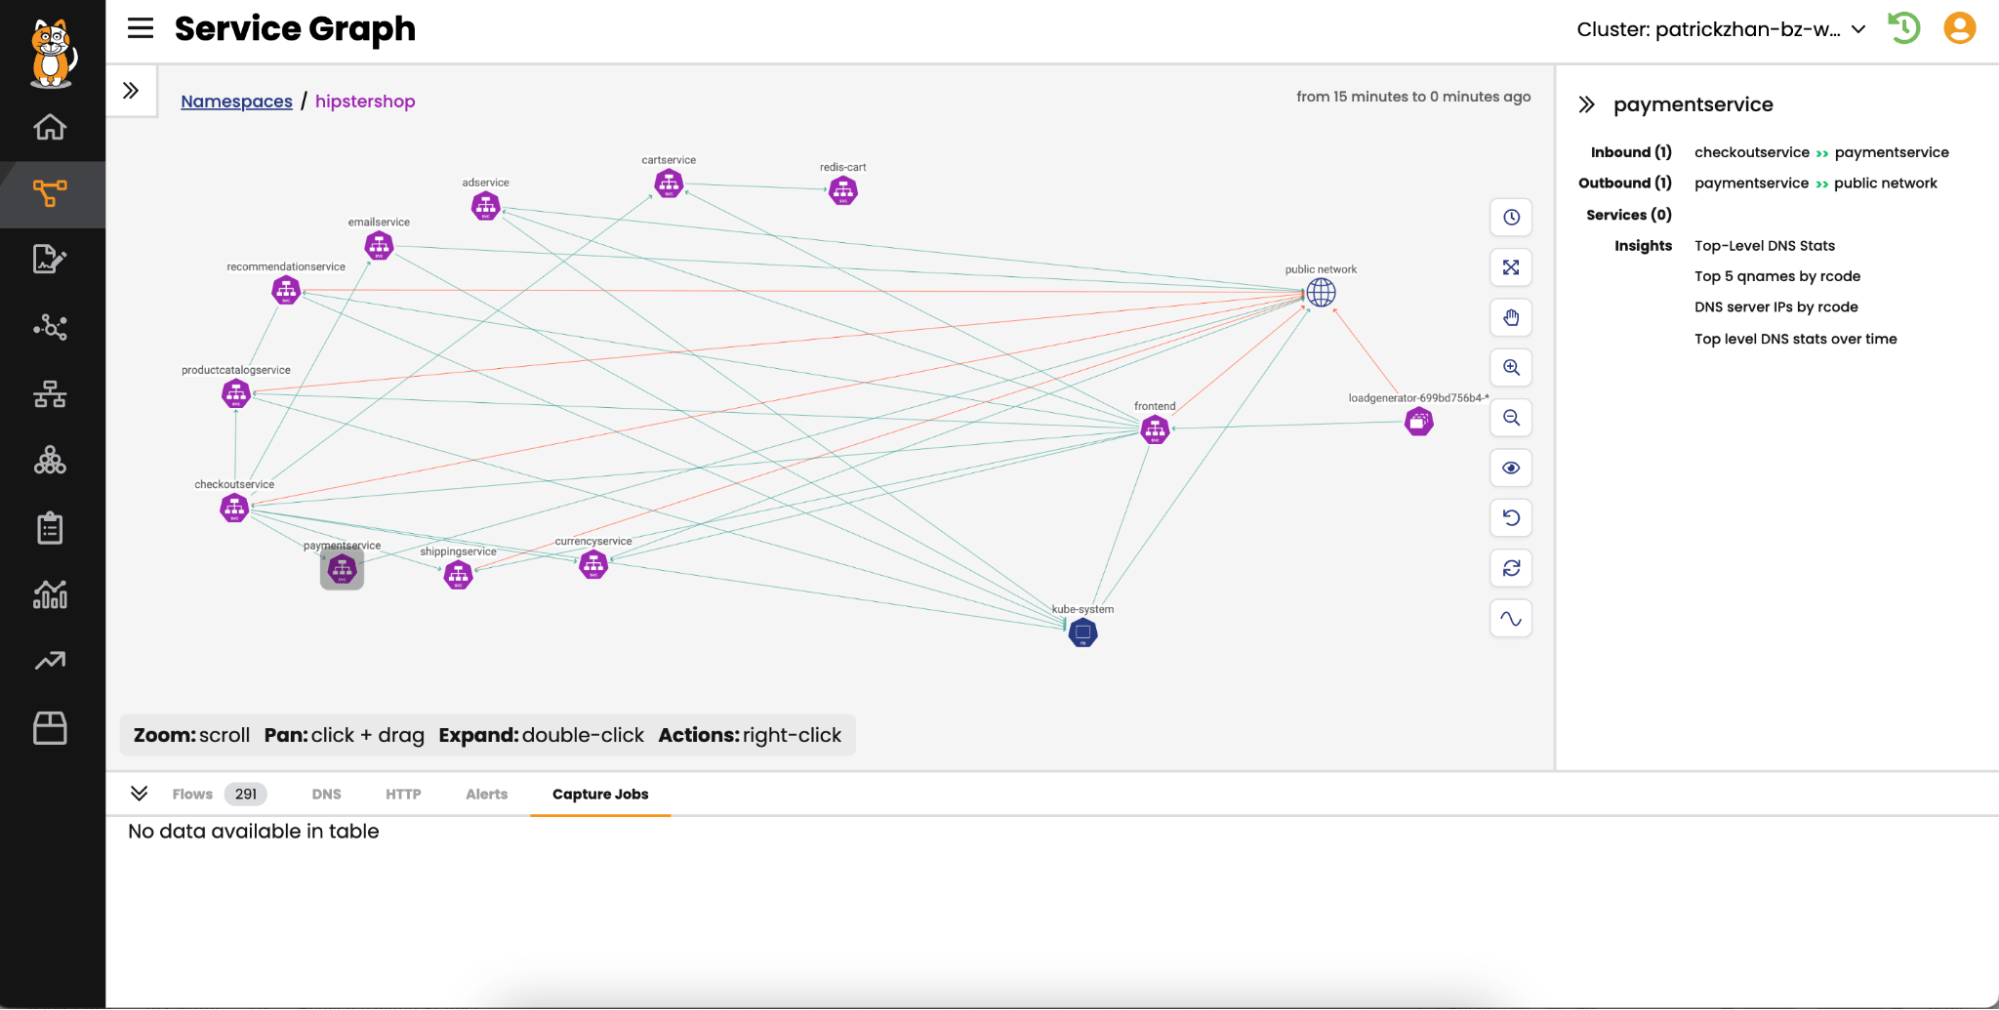Switch to the Flows tab
This screenshot has width=1999, height=1010.
(x=192, y=794)
